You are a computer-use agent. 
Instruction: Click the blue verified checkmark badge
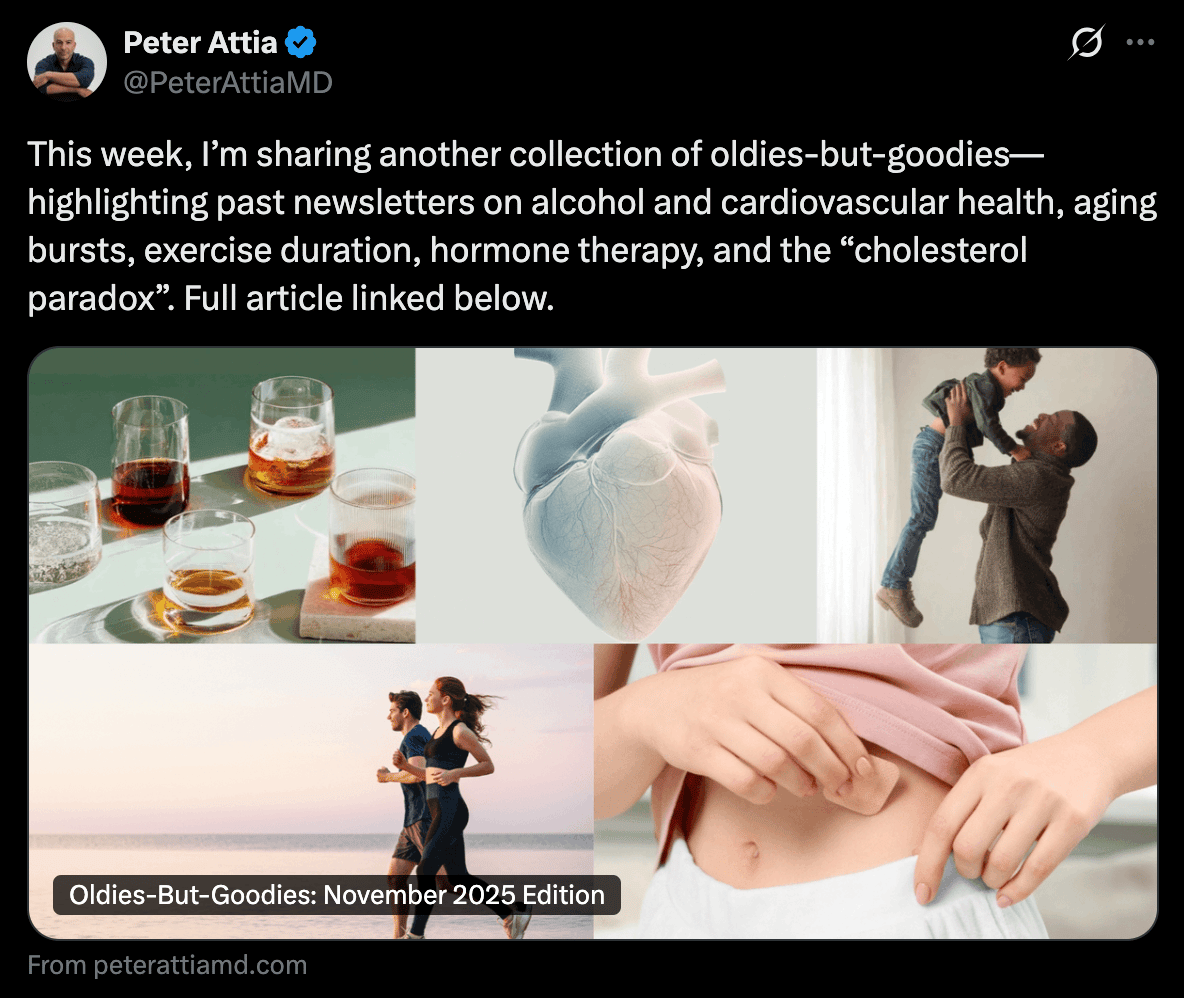301,42
